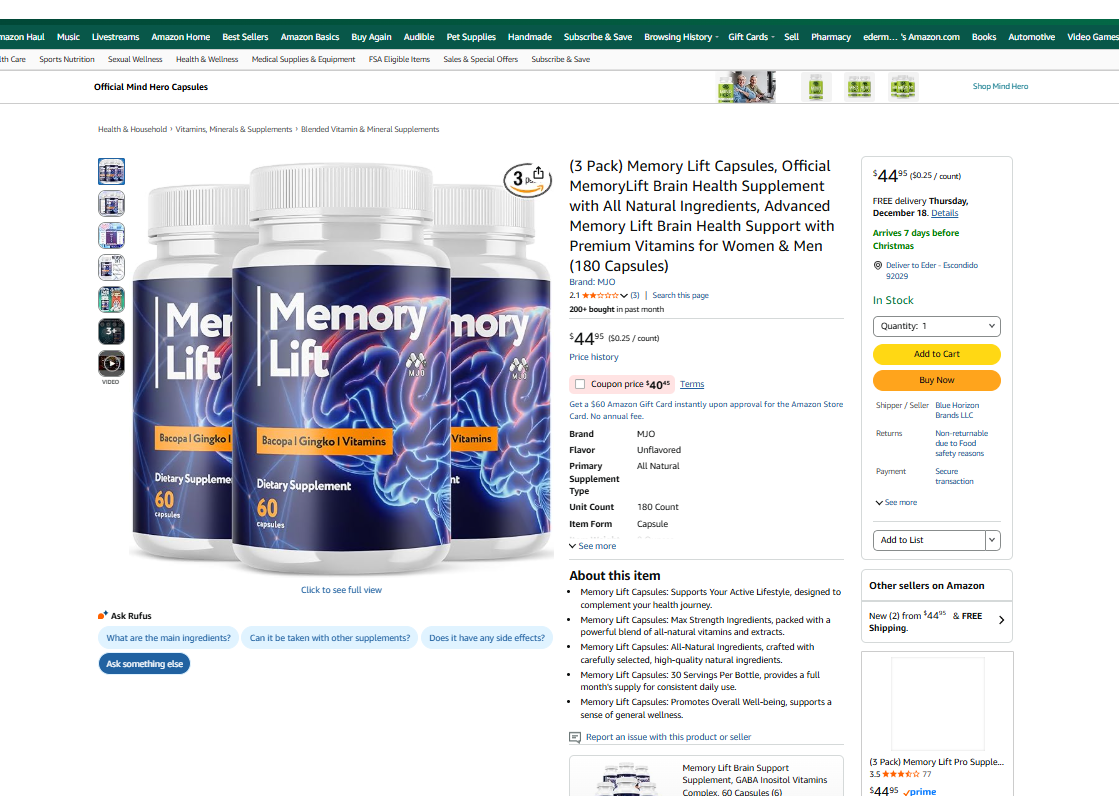The height and width of the screenshot is (796, 1119).
Task: Click the Add to Cart button
Action: [936, 354]
